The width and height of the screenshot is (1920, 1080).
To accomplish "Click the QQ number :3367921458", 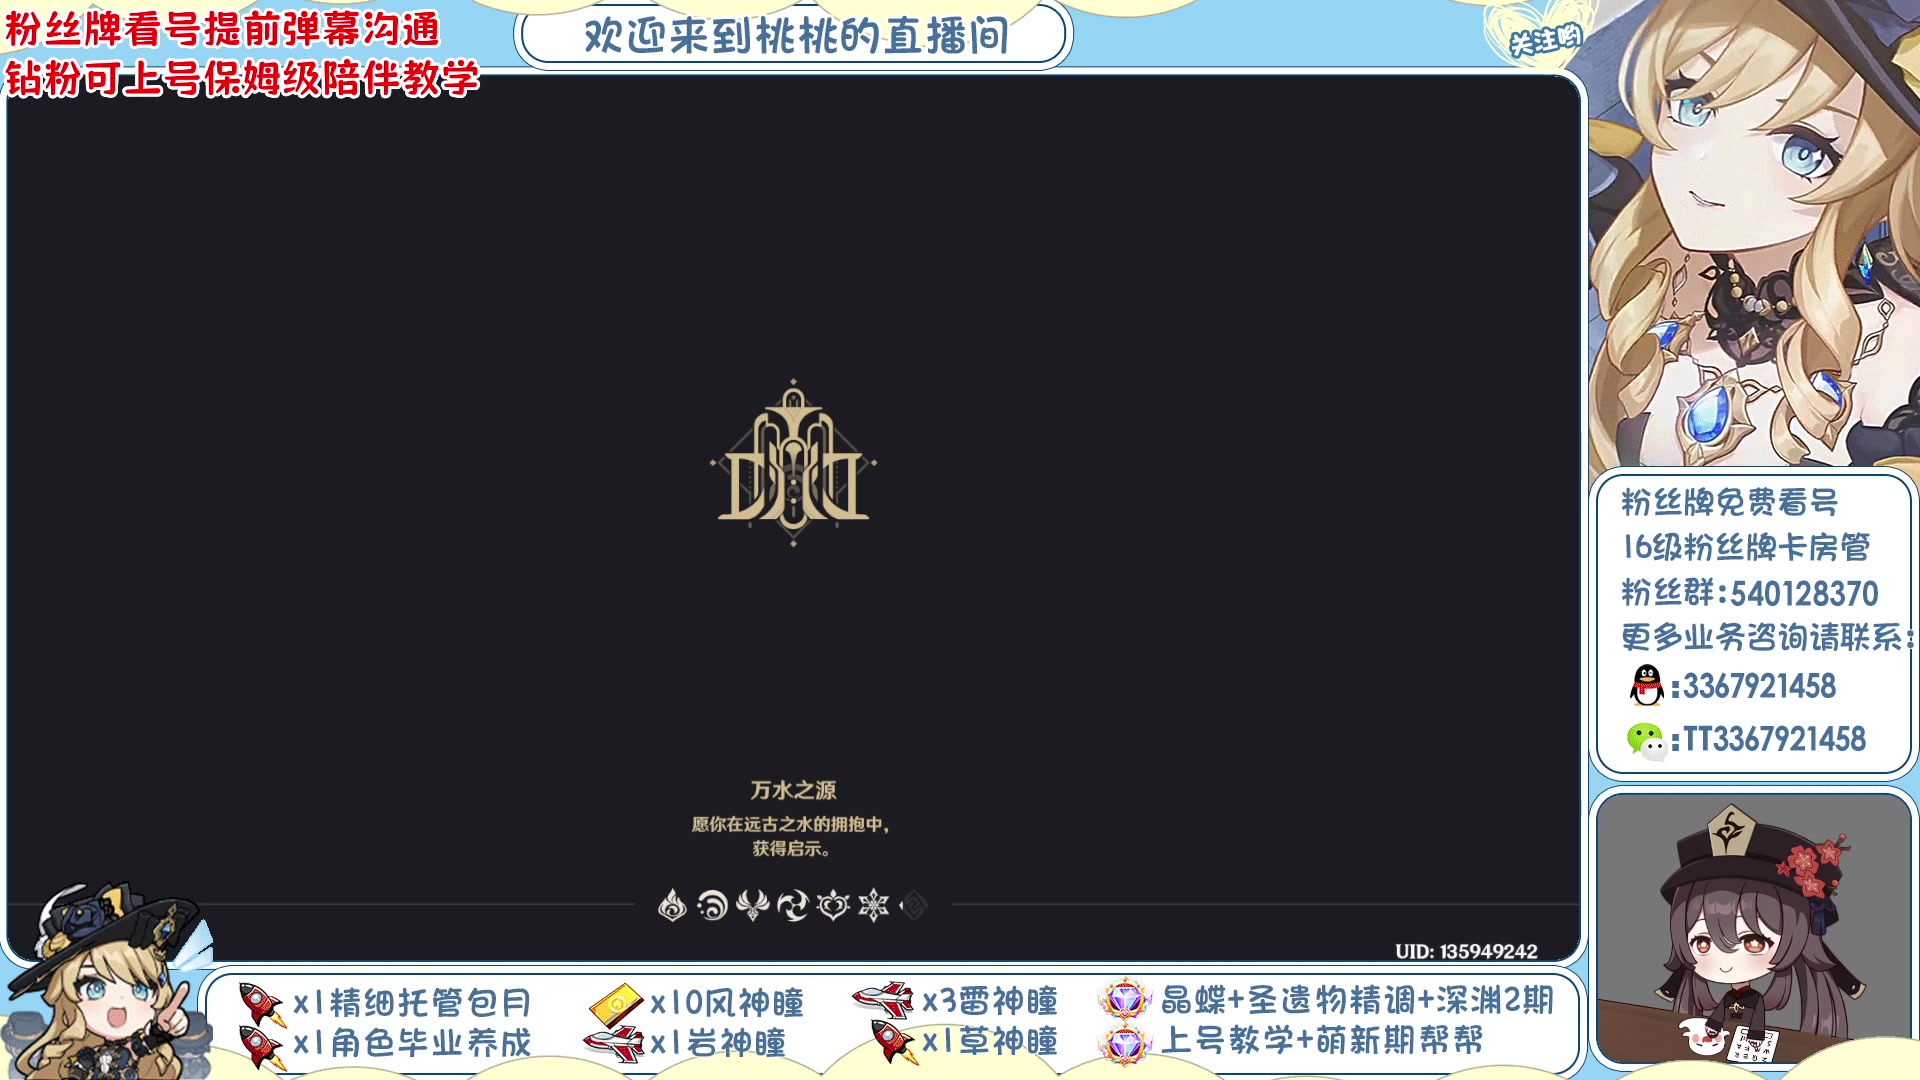I will point(1754,687).
